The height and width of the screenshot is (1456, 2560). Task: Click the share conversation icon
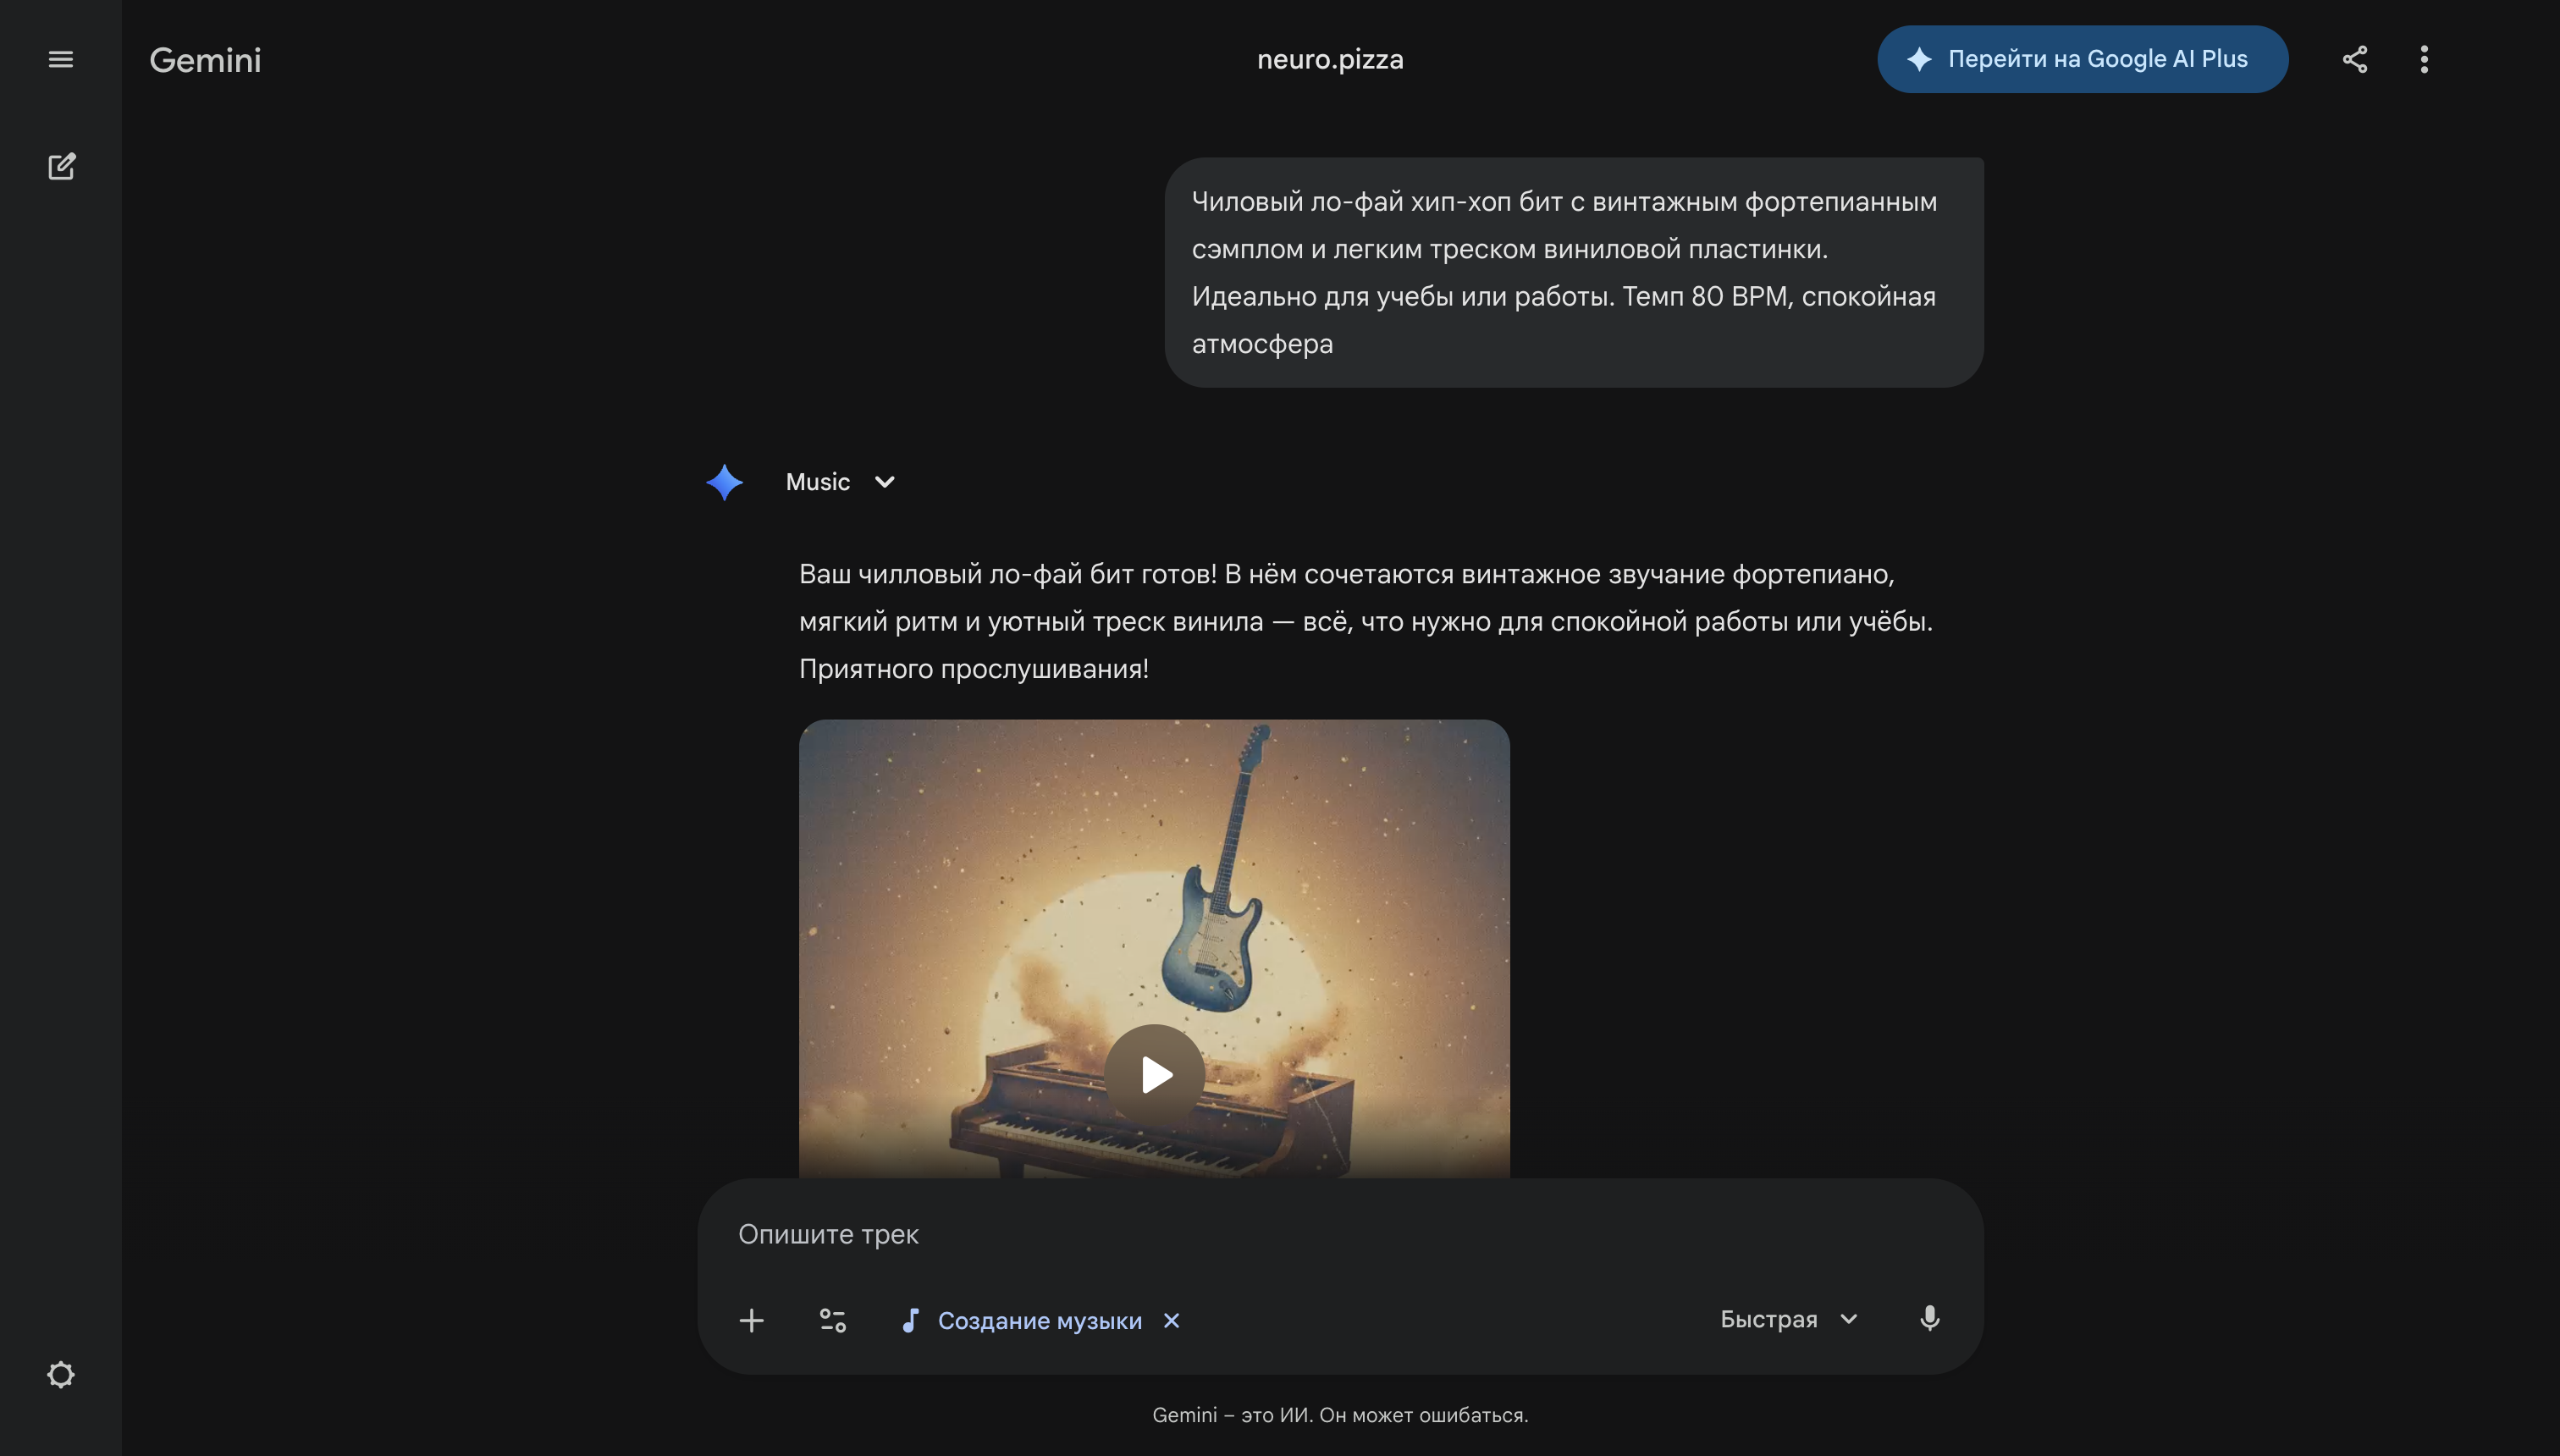pyautogui.click(x=2355, y=59)
